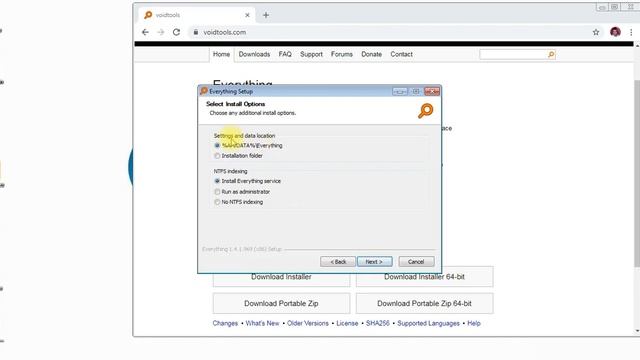This screenshot has height=360, width=640.
Task: Open the Downloads page
Action: [x=254, y=54]
